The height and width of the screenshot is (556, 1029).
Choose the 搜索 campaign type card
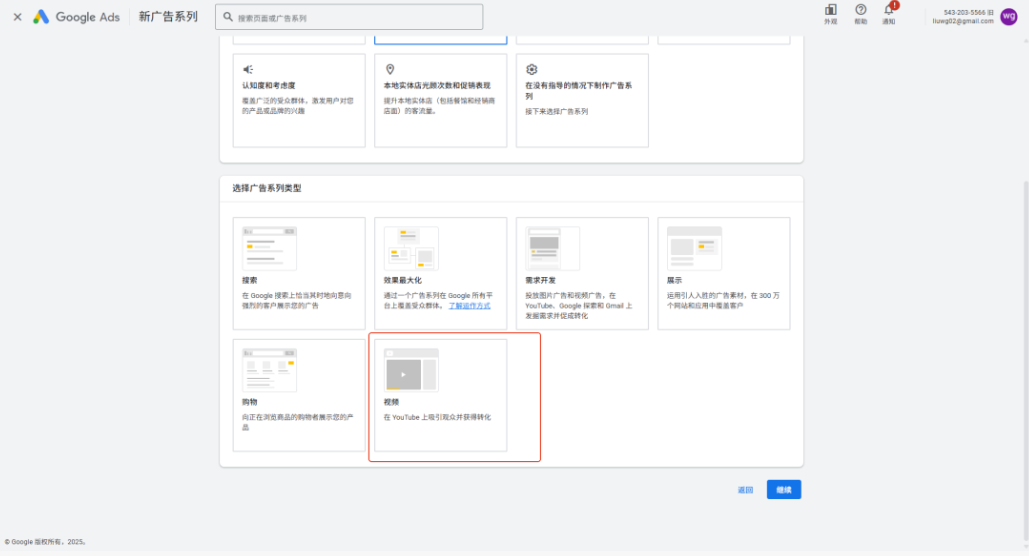tap(299, 274)
